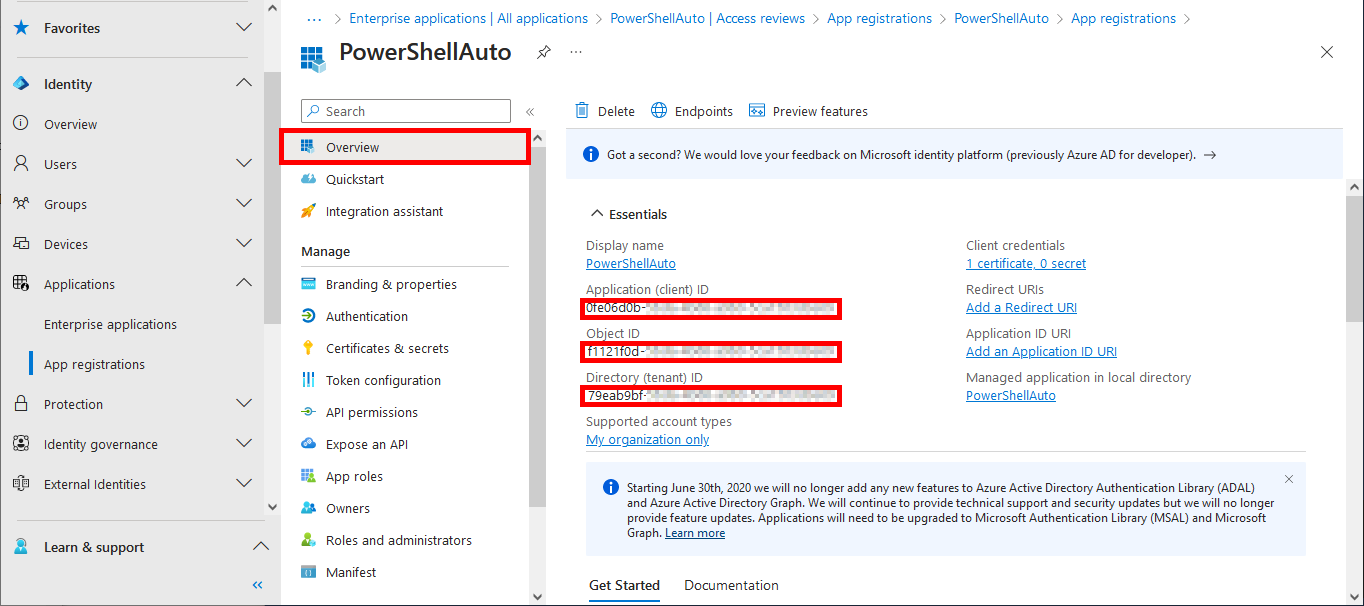Select Expose an API
Image resolution: width=1364 pixels, height=606 pixels.
[366, 443]
